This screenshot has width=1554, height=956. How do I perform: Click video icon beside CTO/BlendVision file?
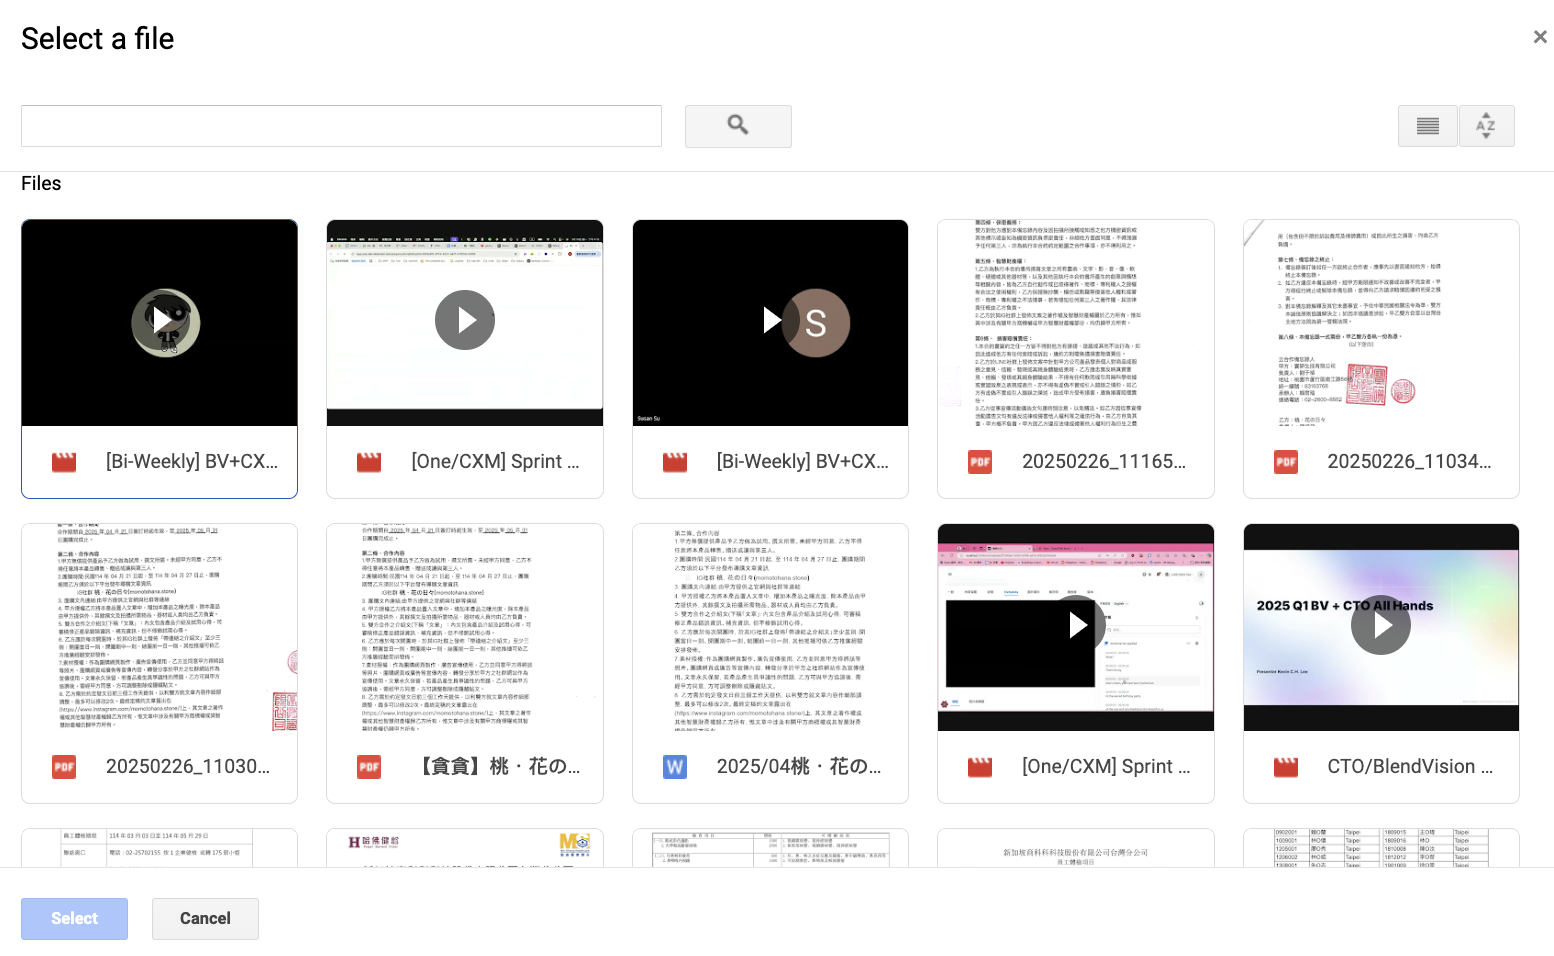1285,767
